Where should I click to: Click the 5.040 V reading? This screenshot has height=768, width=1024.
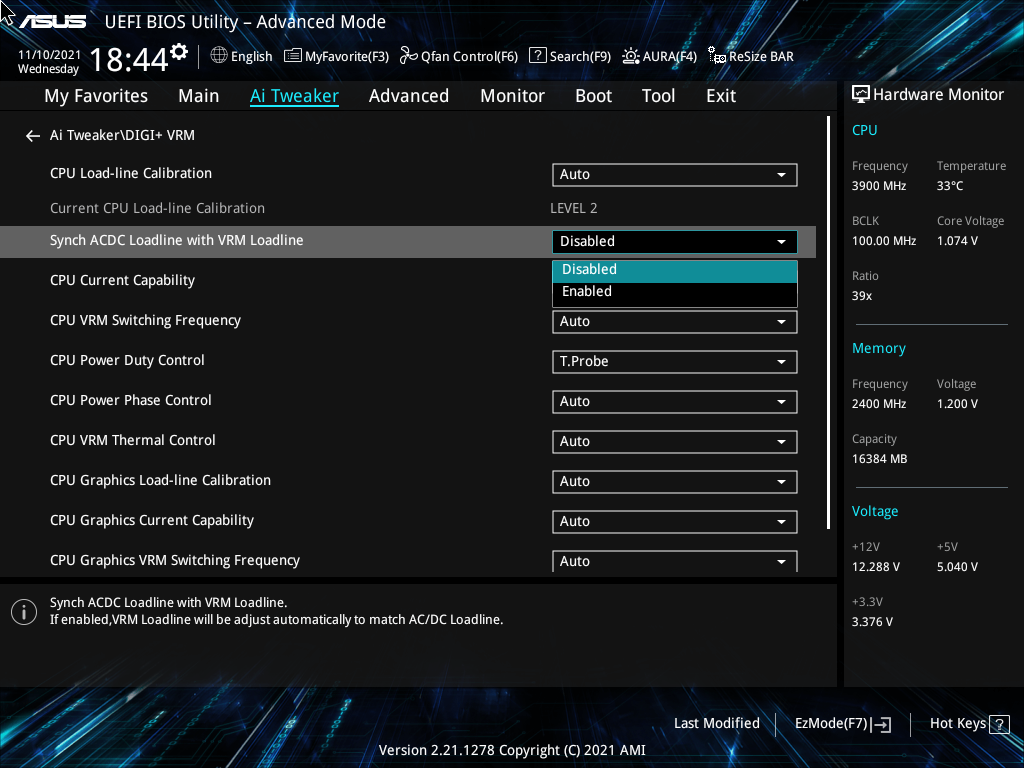coord(957,567)
